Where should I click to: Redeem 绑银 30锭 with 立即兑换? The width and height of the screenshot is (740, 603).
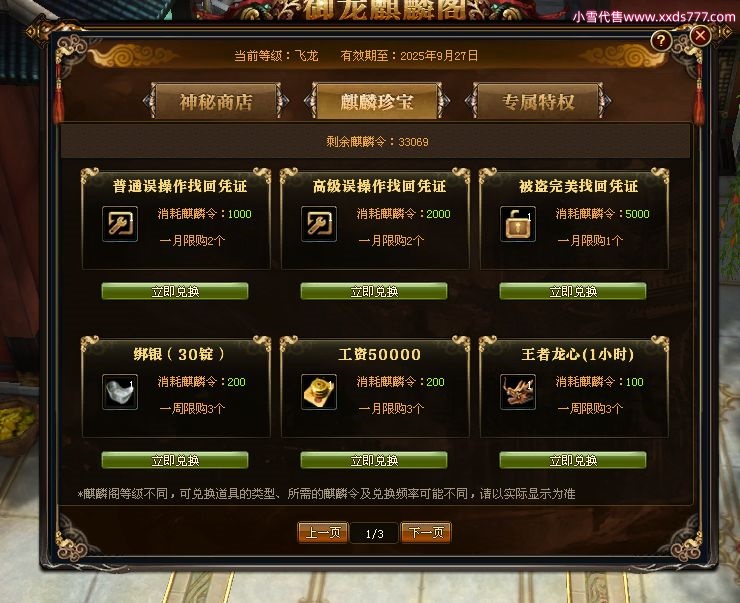175,460
